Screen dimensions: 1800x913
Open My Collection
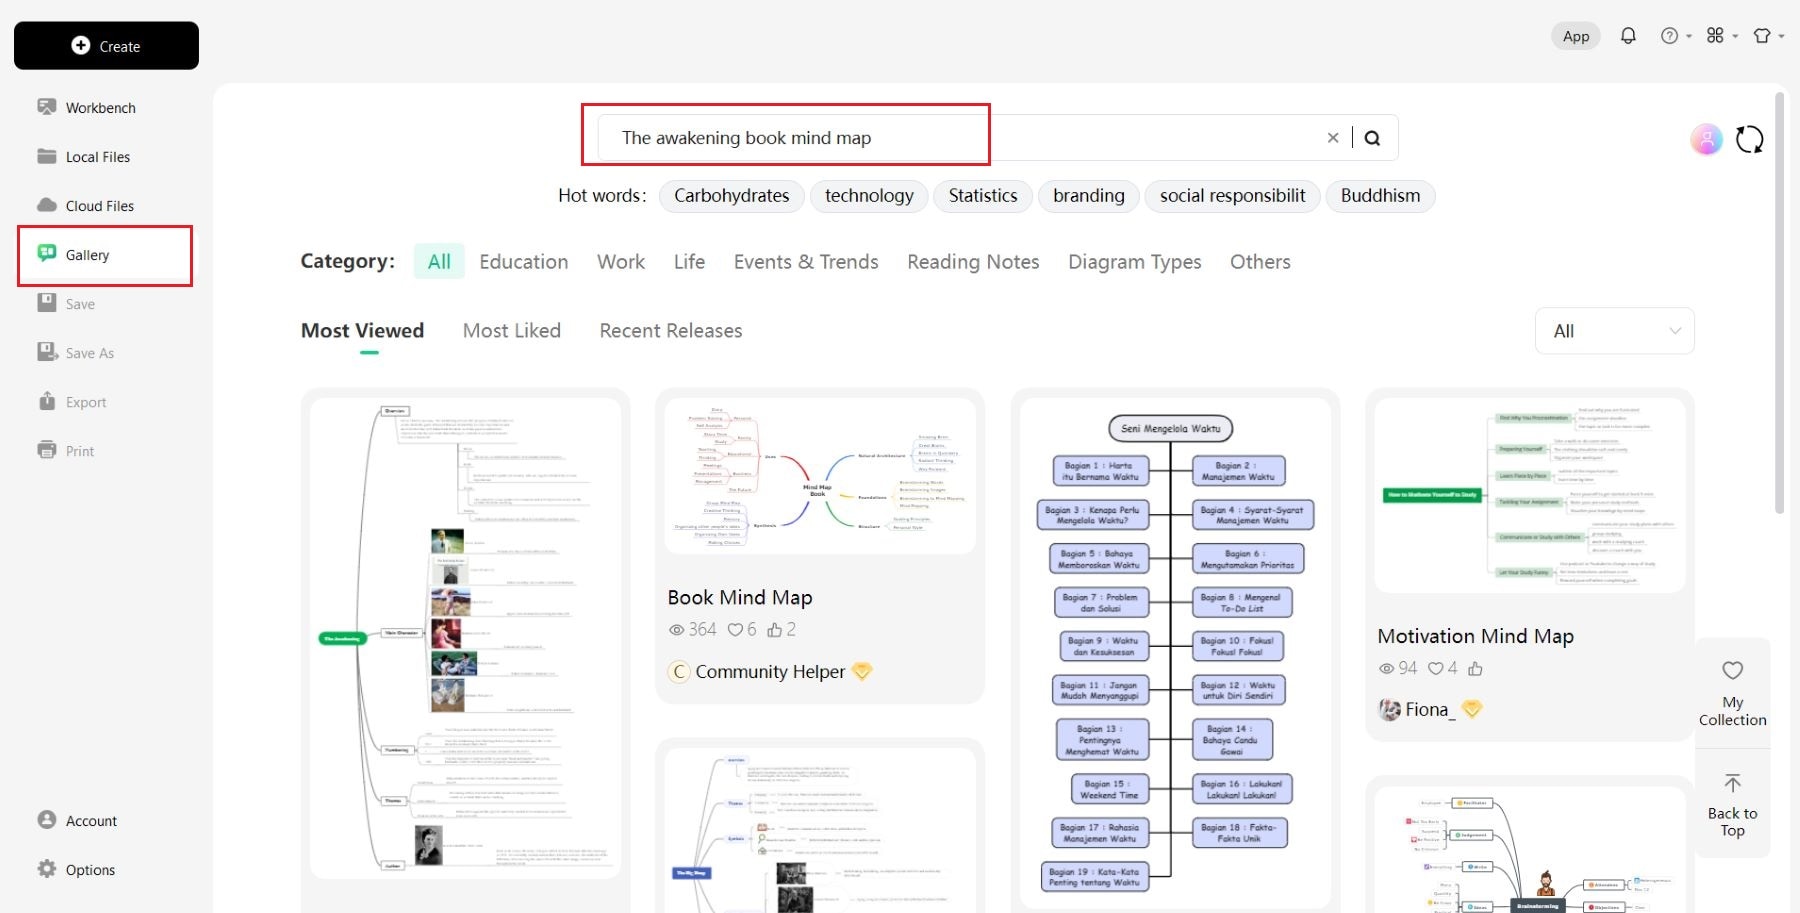click(1733, 694)
